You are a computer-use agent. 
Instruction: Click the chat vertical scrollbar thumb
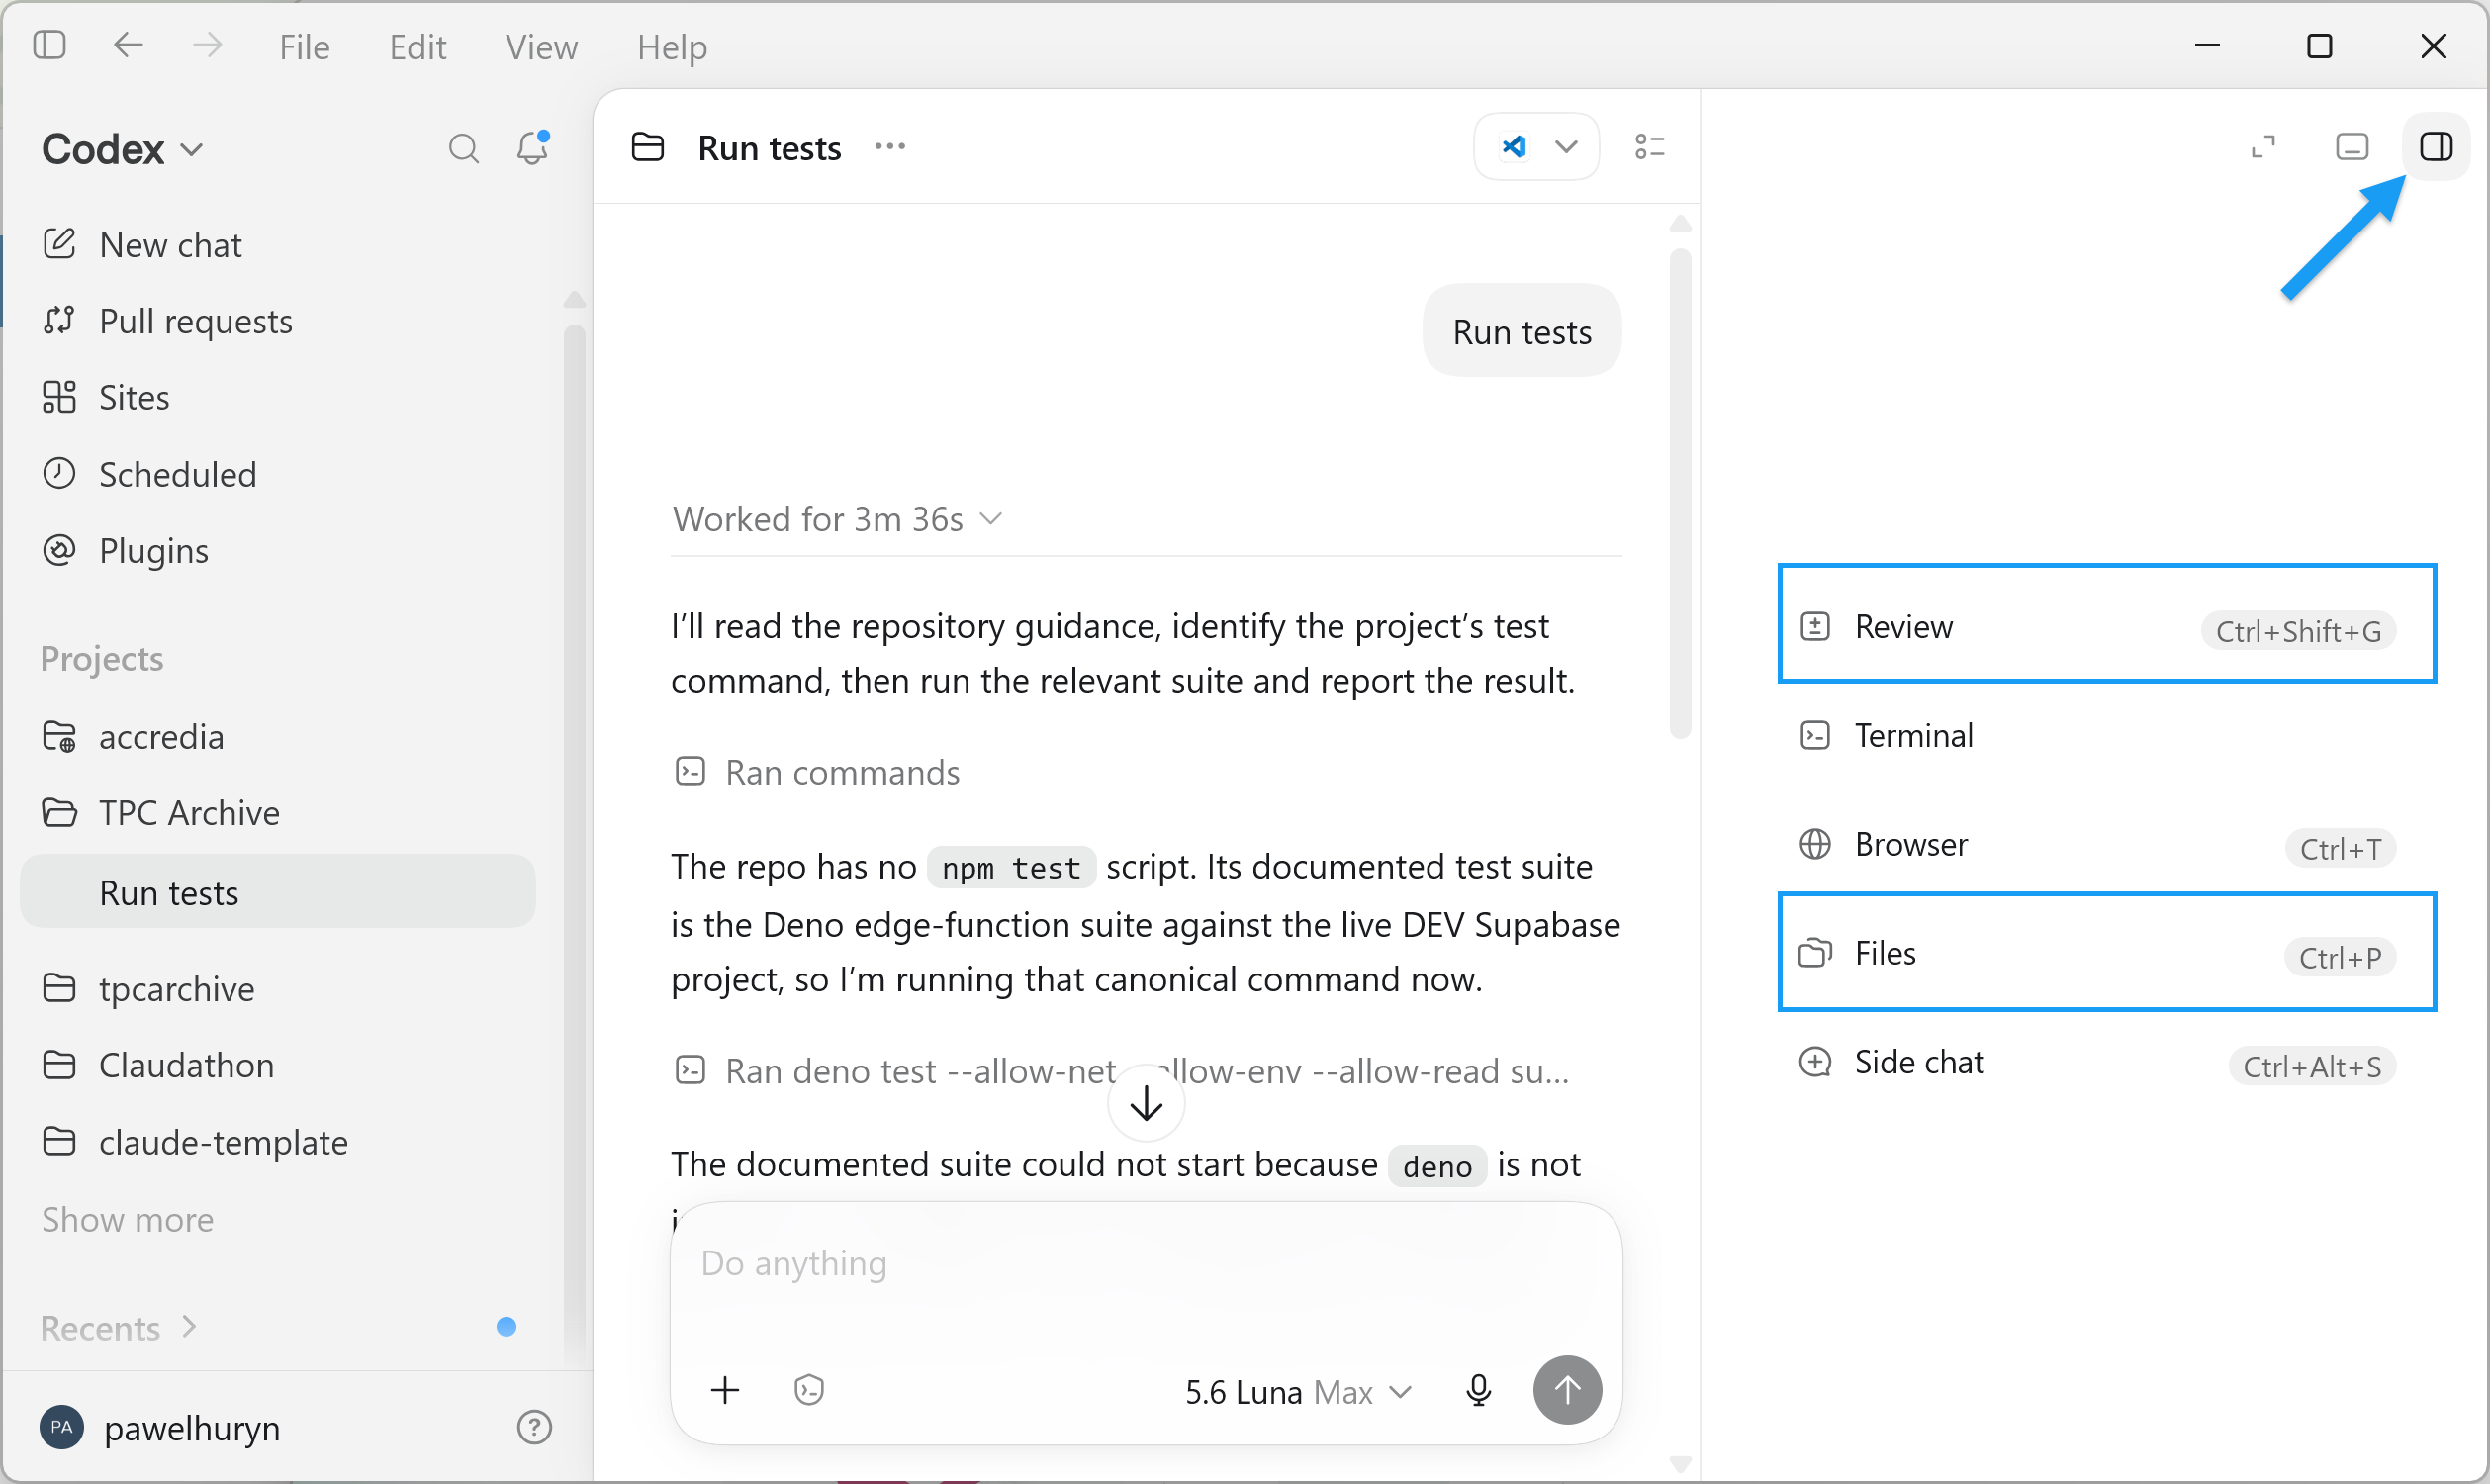pyautogui.click(x=1680, y=494)
